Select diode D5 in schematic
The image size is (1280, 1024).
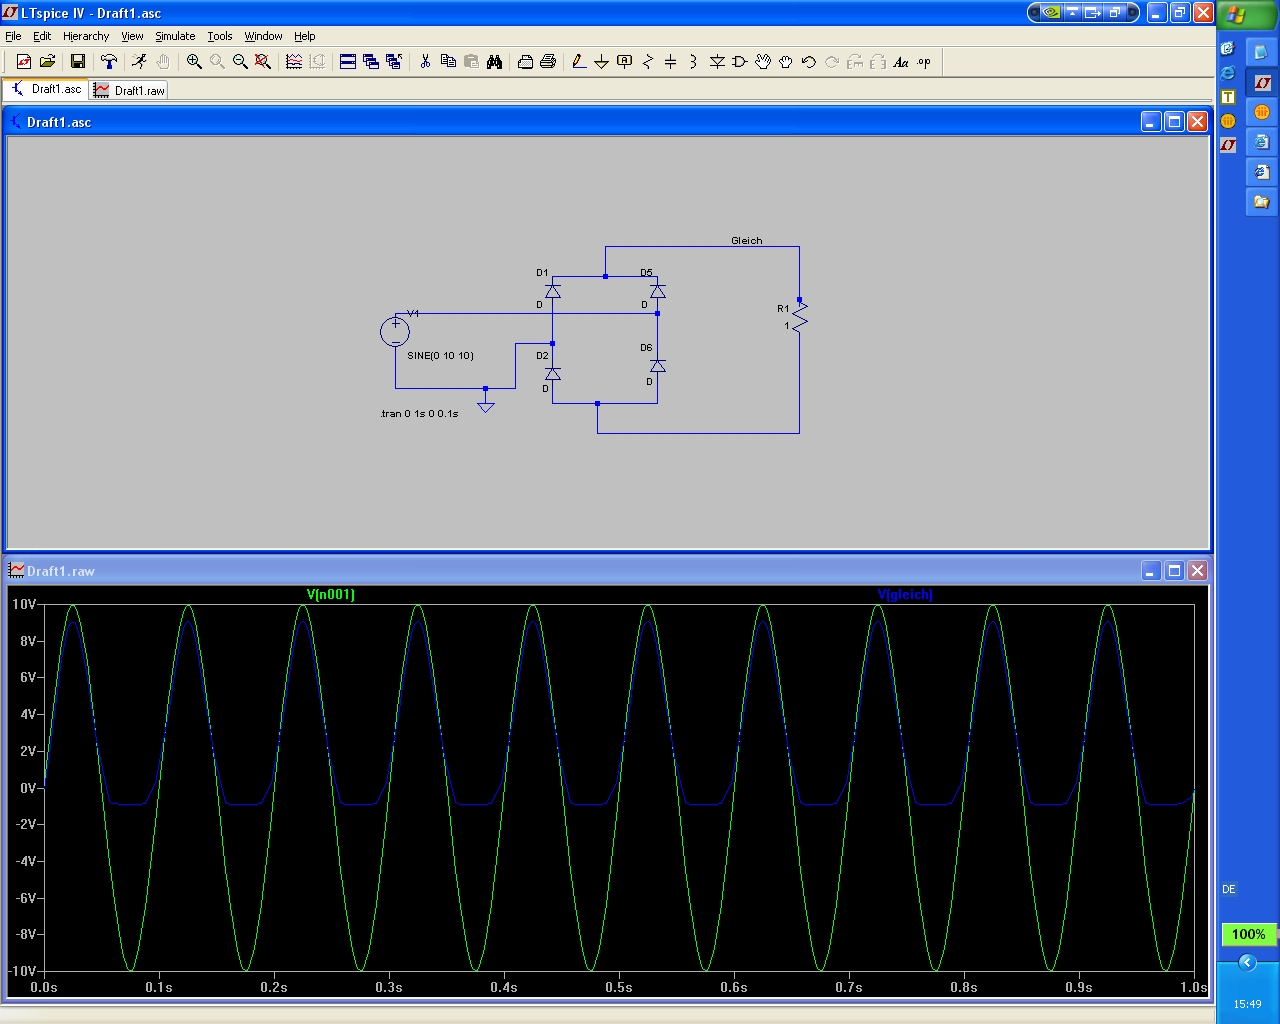click(x=657, y=291)
